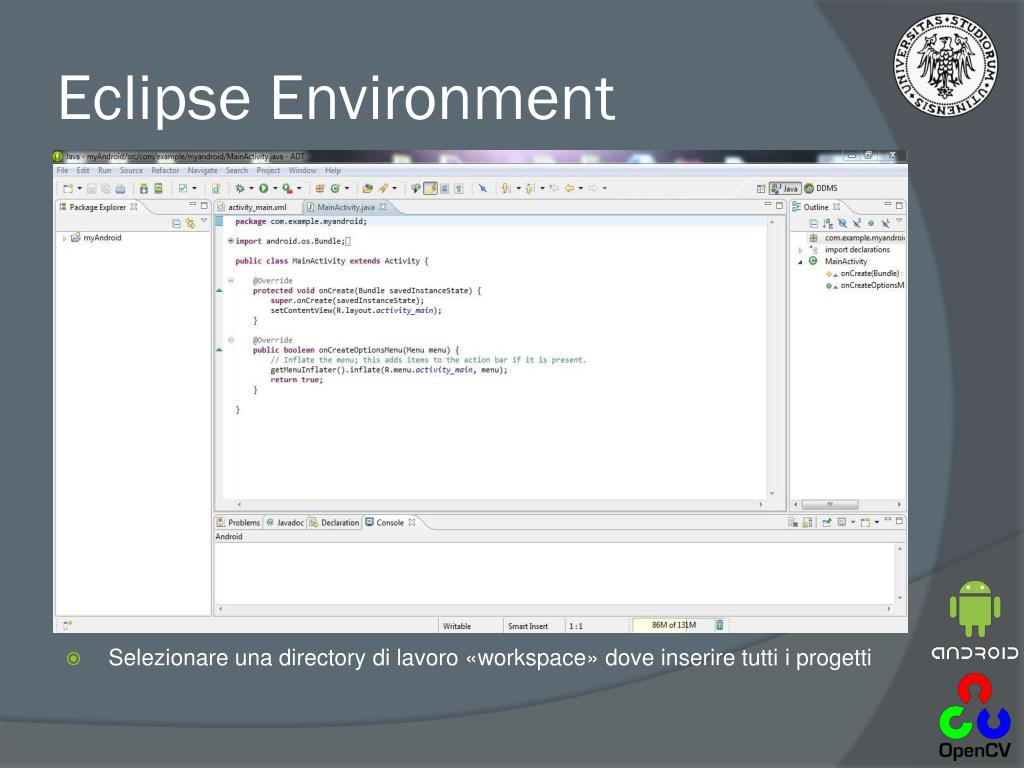1024x768 pixels.
Task: Toggle Hide Local Types in Outline
Action: 885,223
